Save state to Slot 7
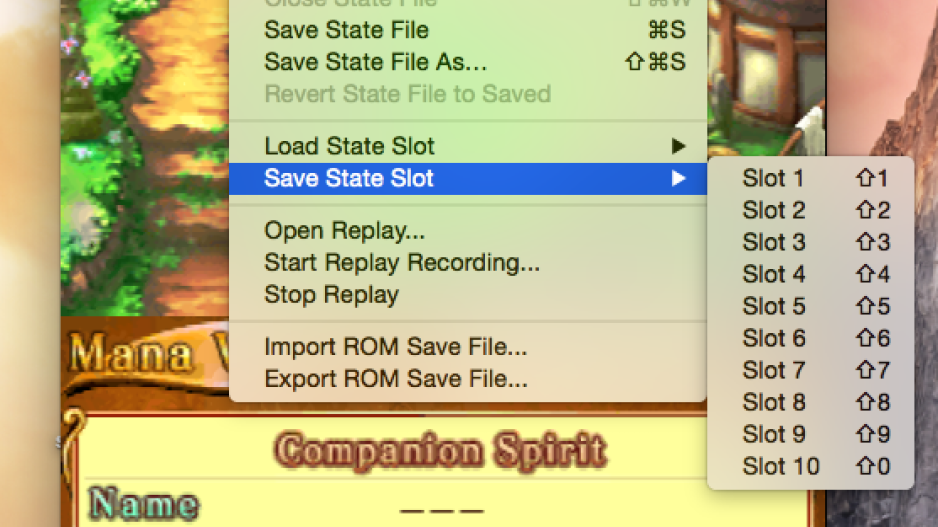This screenshot has width=938, height=527. pyautogui.click(x=773, y=371)
